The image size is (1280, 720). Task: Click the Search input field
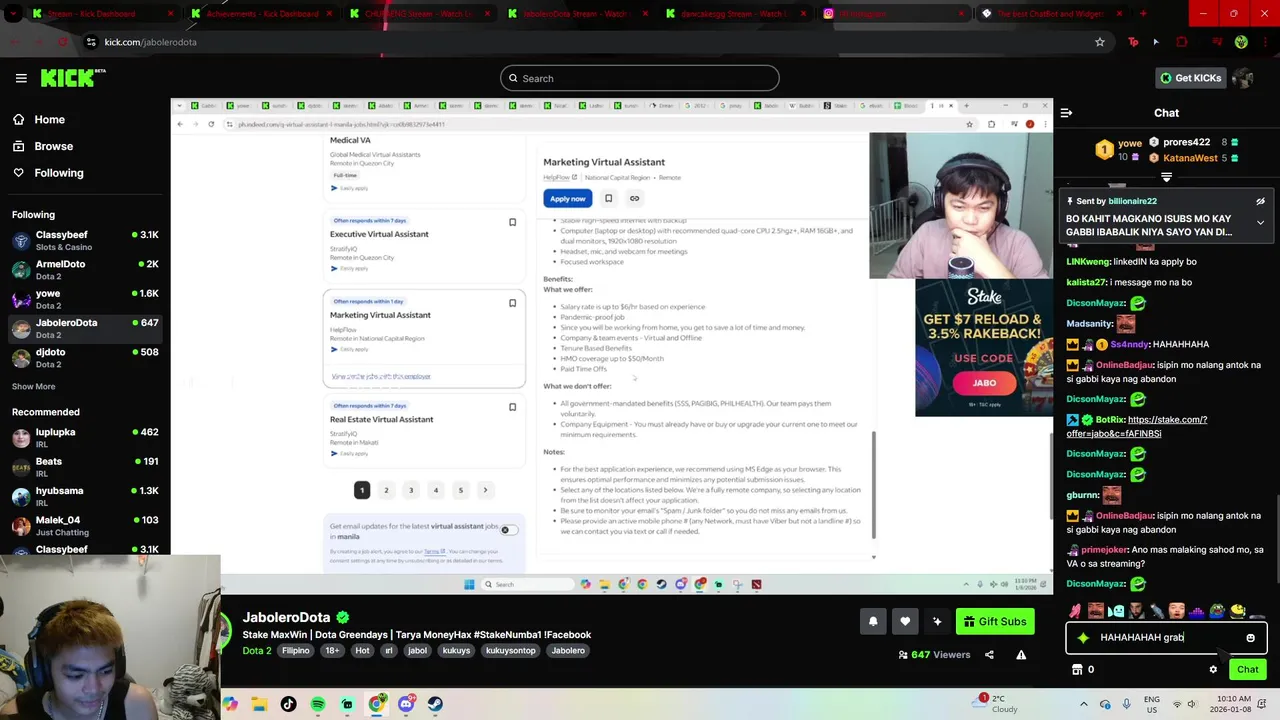coord(640,78)
